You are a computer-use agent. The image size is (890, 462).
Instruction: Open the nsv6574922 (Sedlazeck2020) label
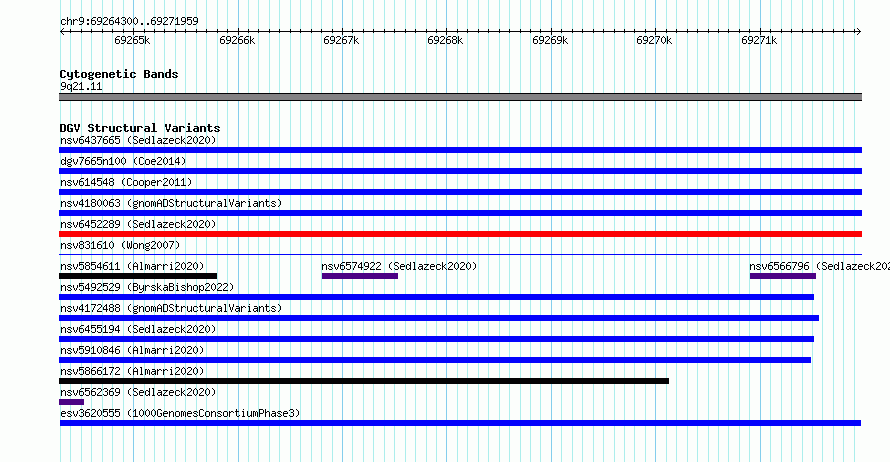(399, 266)
